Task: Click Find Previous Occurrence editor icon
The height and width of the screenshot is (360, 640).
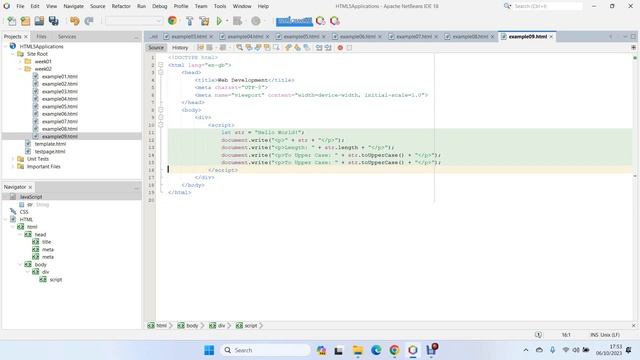Action: pyautogui.click(x=249, y=48)
